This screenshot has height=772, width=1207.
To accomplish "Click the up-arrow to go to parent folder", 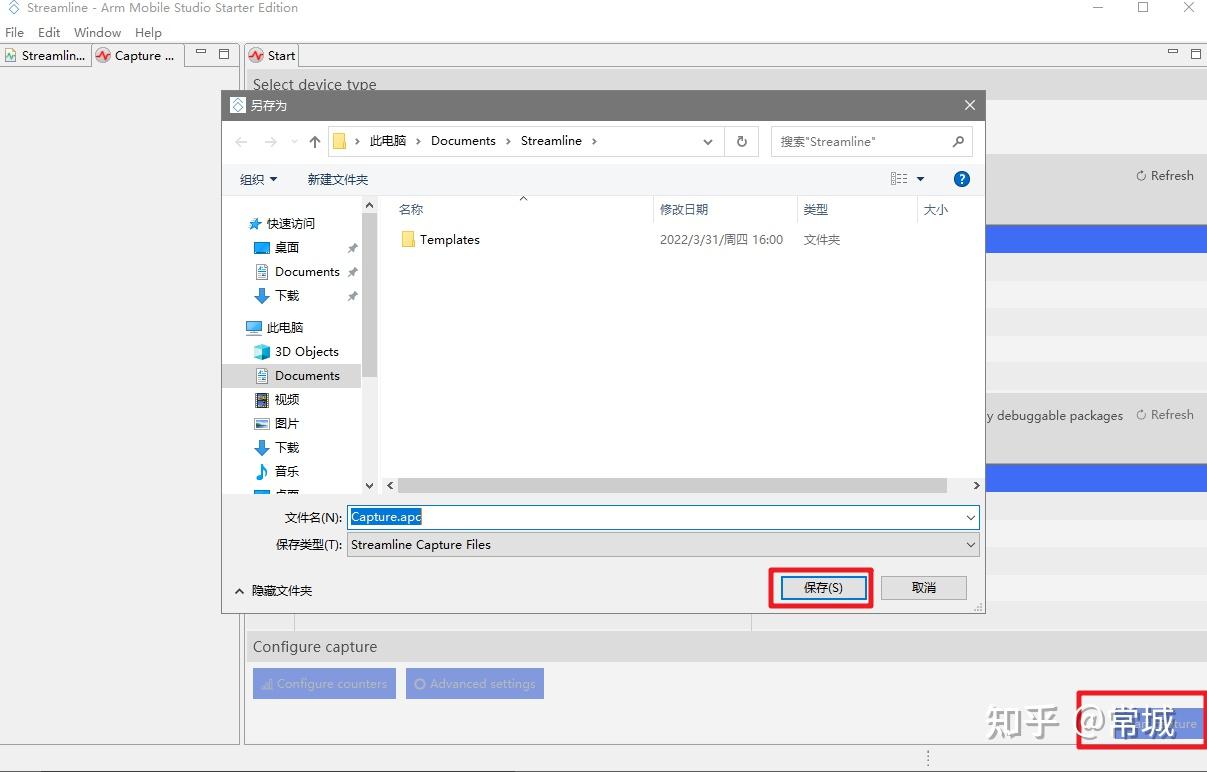I will [x=314, y=141].
